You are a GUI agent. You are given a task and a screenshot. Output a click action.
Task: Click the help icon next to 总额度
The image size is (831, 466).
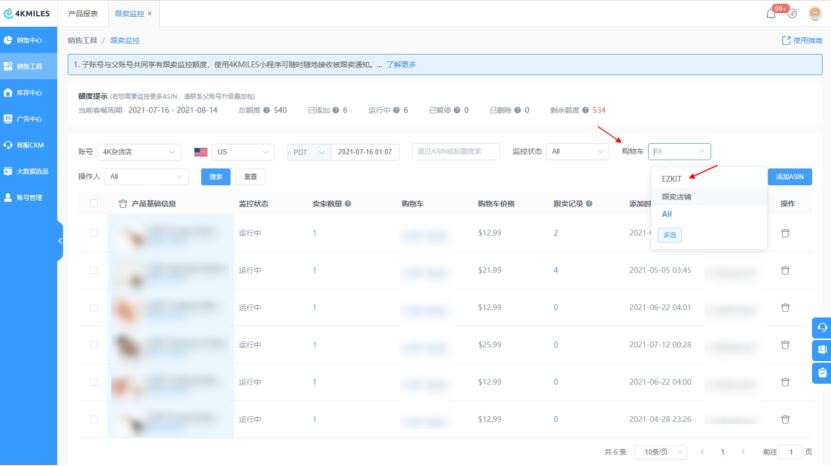click(267, 110)
